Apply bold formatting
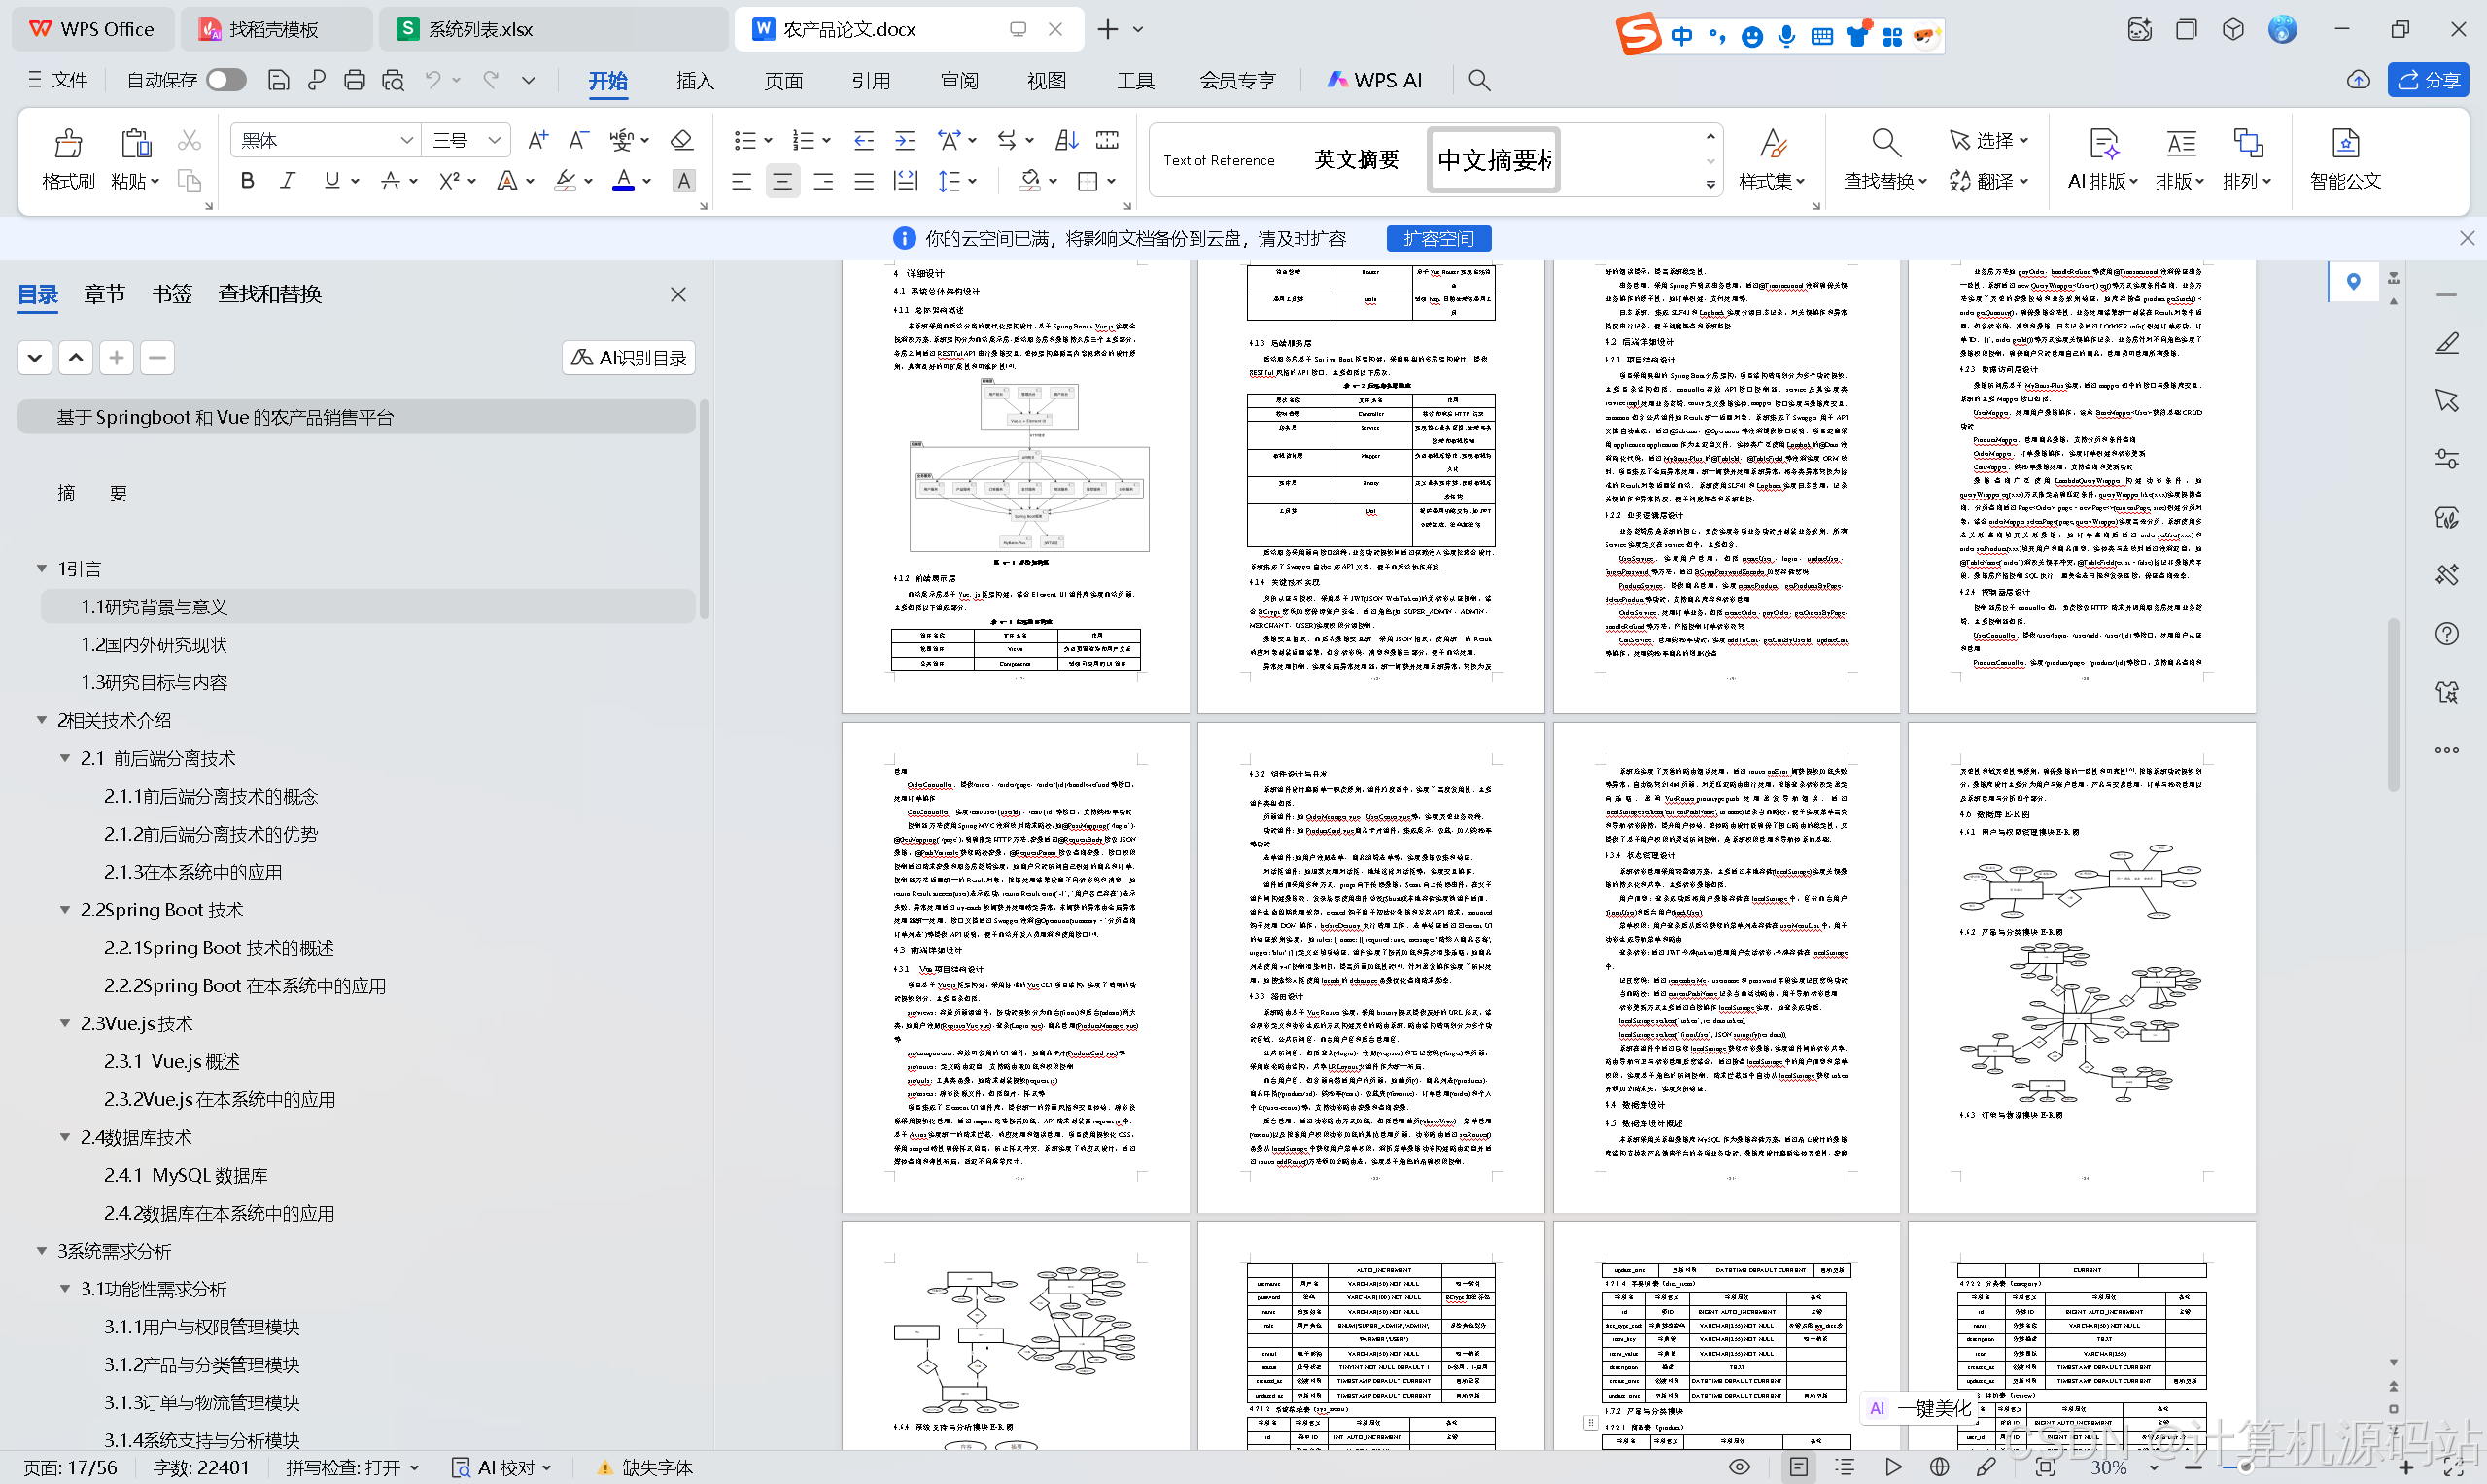The width and height of the screenshot is (2487, 1484). pos(247,181)
